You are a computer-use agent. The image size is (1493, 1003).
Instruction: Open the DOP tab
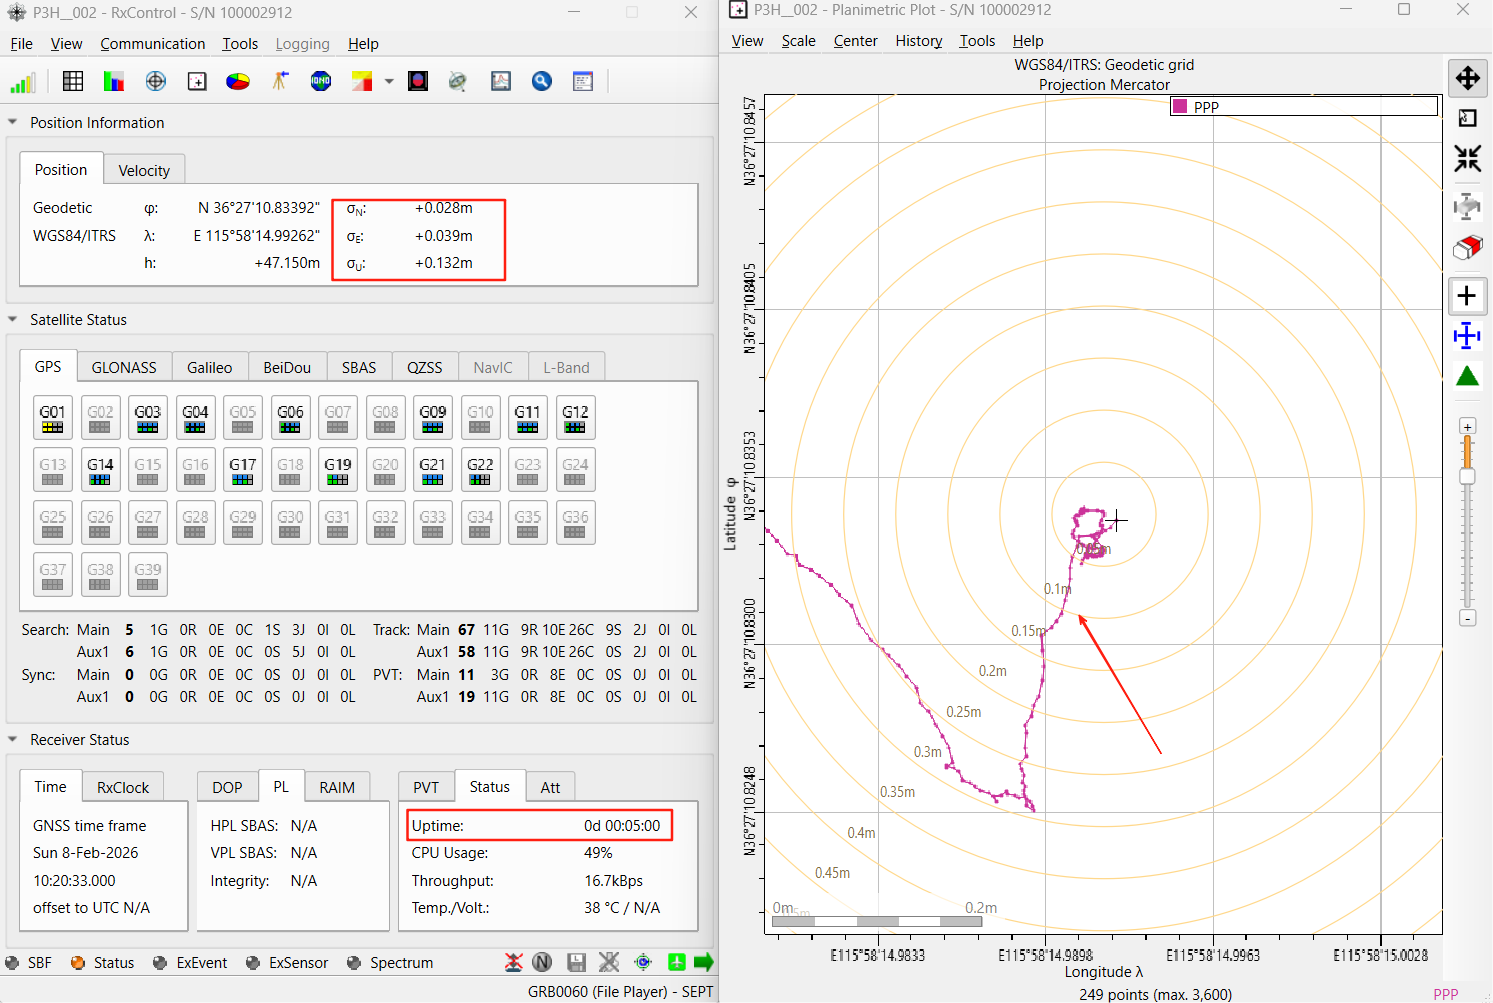click(x=227, y=787)
